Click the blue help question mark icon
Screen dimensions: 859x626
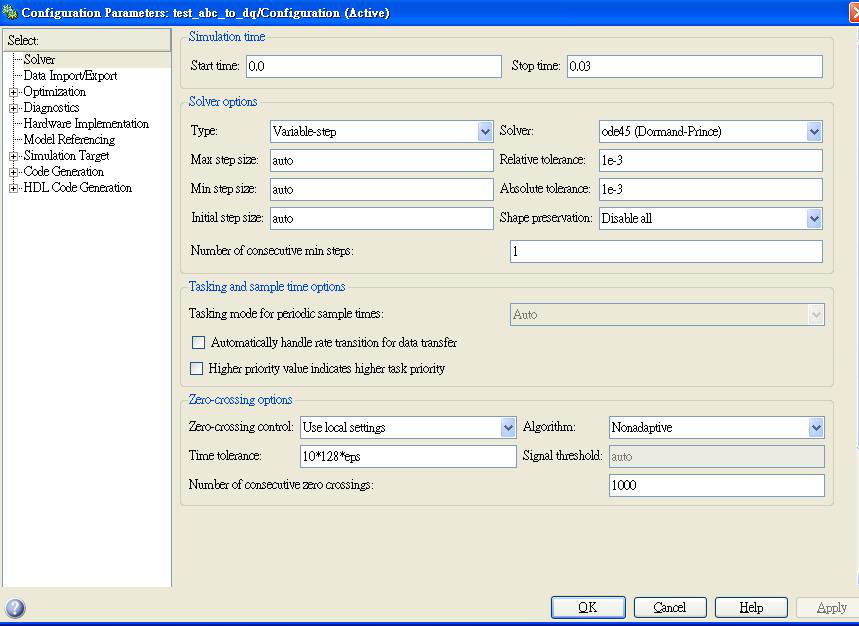[16, 608]
